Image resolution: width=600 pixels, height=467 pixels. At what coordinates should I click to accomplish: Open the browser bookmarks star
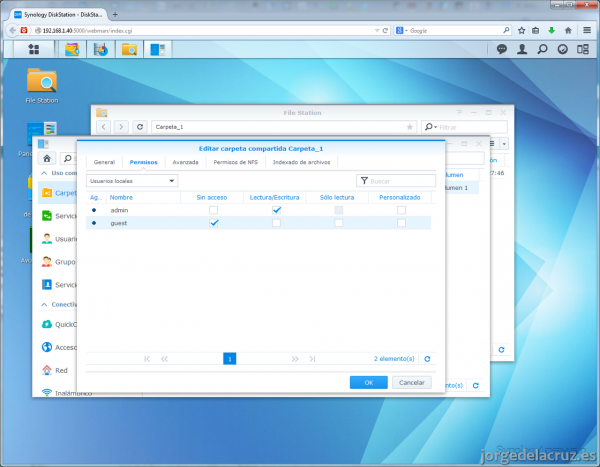[x=521, y=31]
